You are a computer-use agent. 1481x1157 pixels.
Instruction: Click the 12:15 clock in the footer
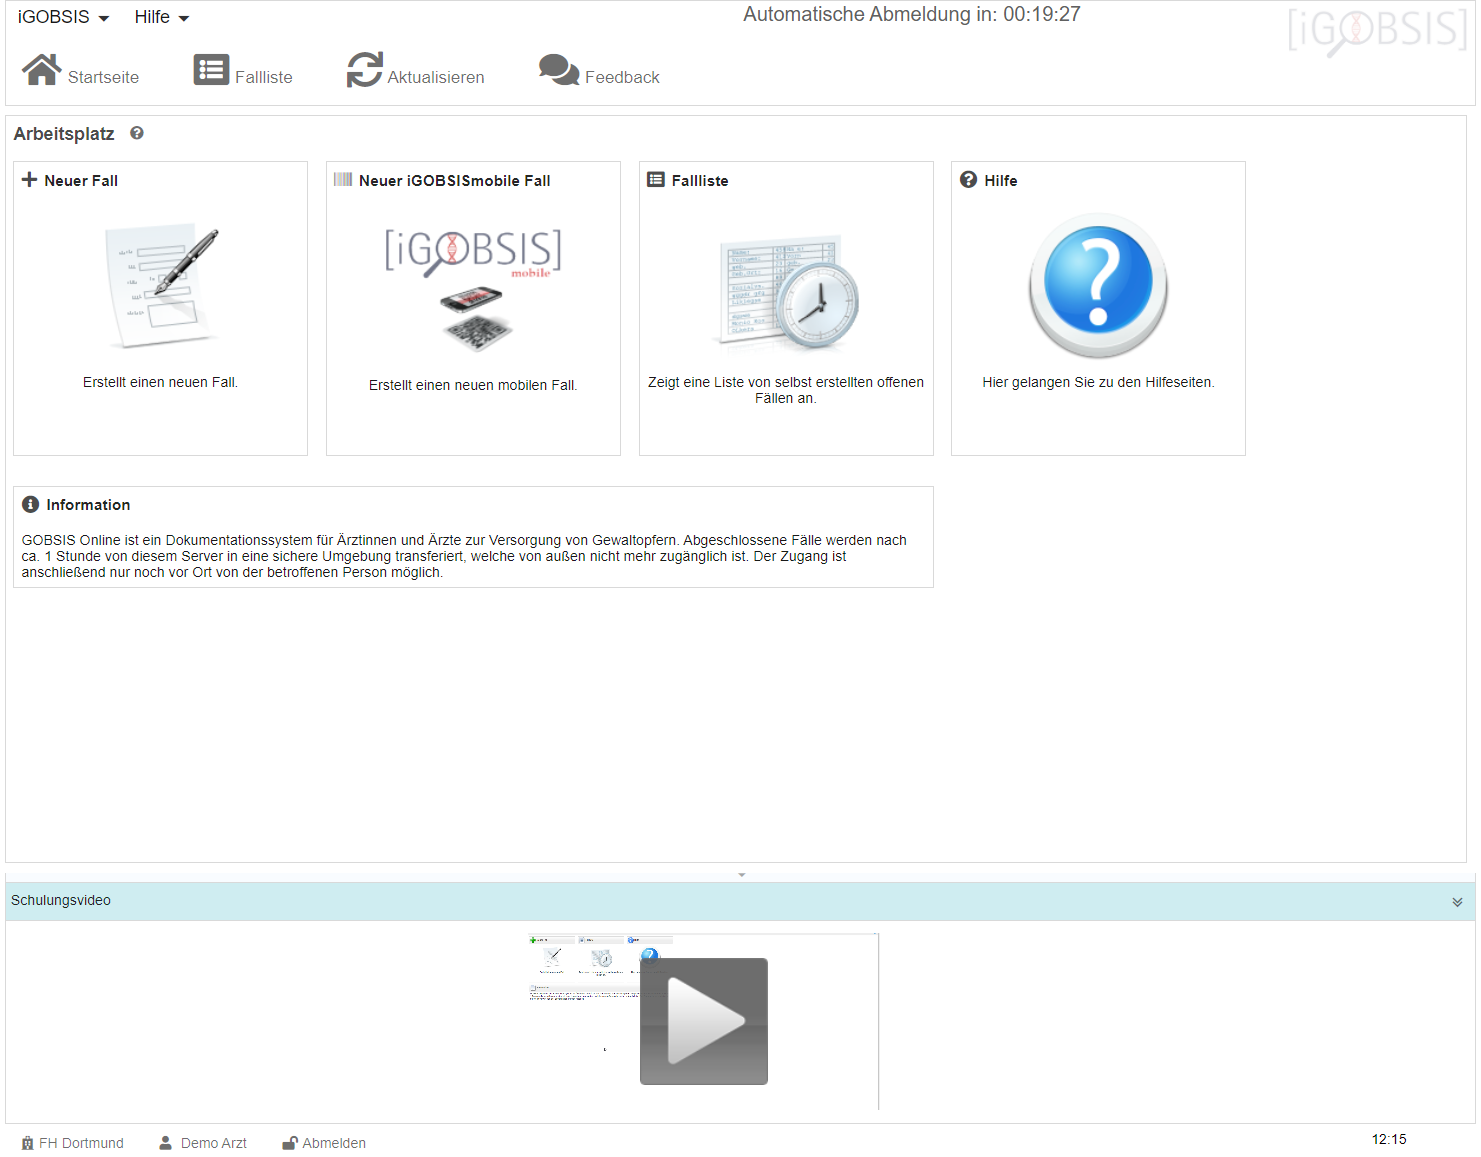tap(1389, 1139)
